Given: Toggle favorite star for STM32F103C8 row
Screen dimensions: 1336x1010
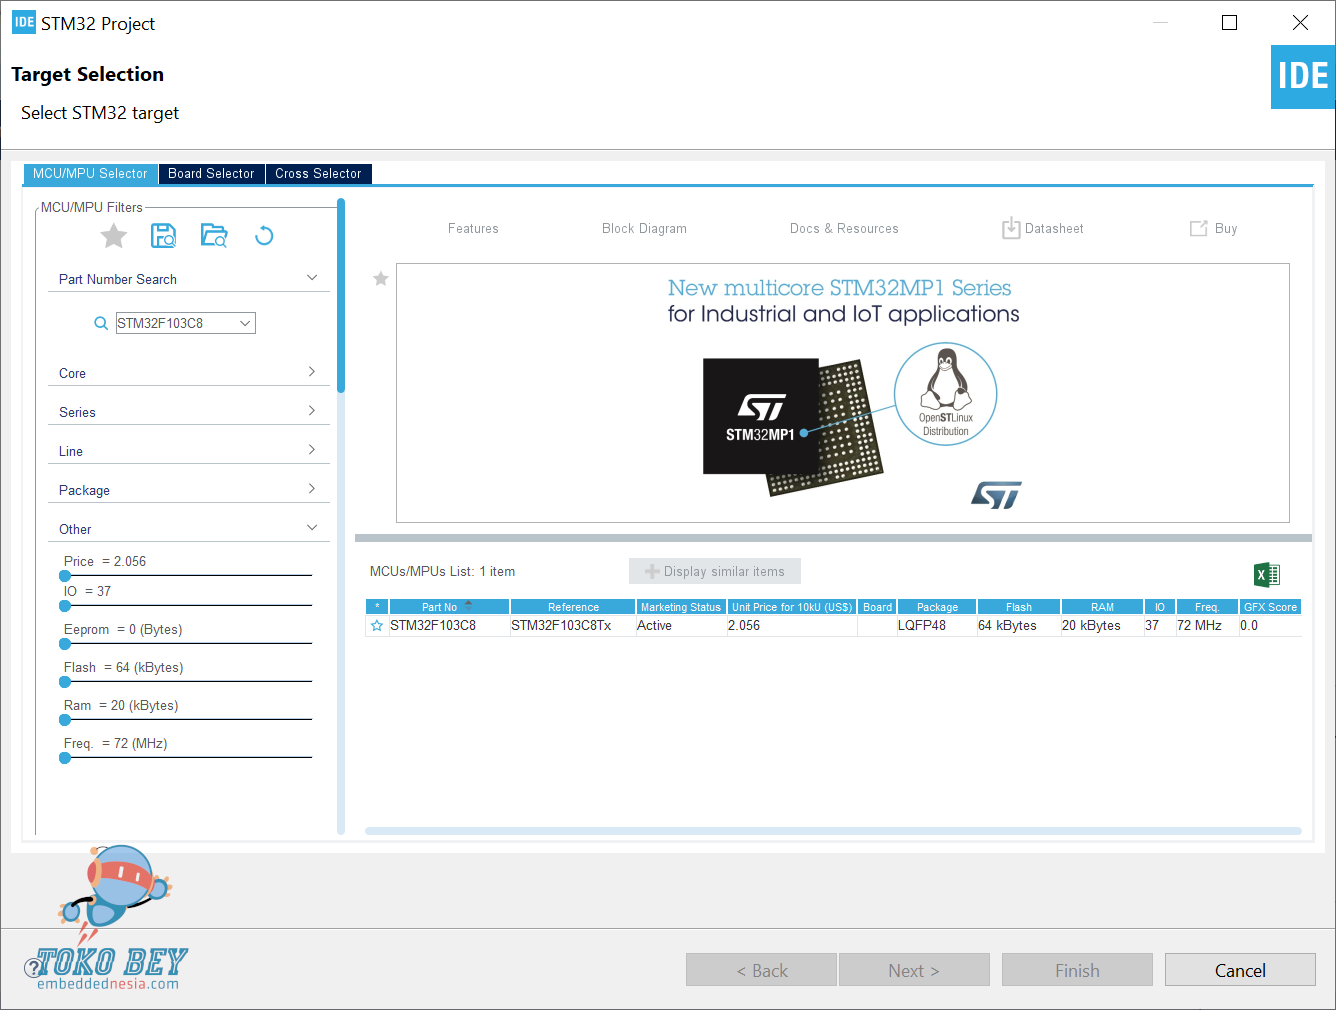Looking at the screenshot, I should tap(377, 626).
